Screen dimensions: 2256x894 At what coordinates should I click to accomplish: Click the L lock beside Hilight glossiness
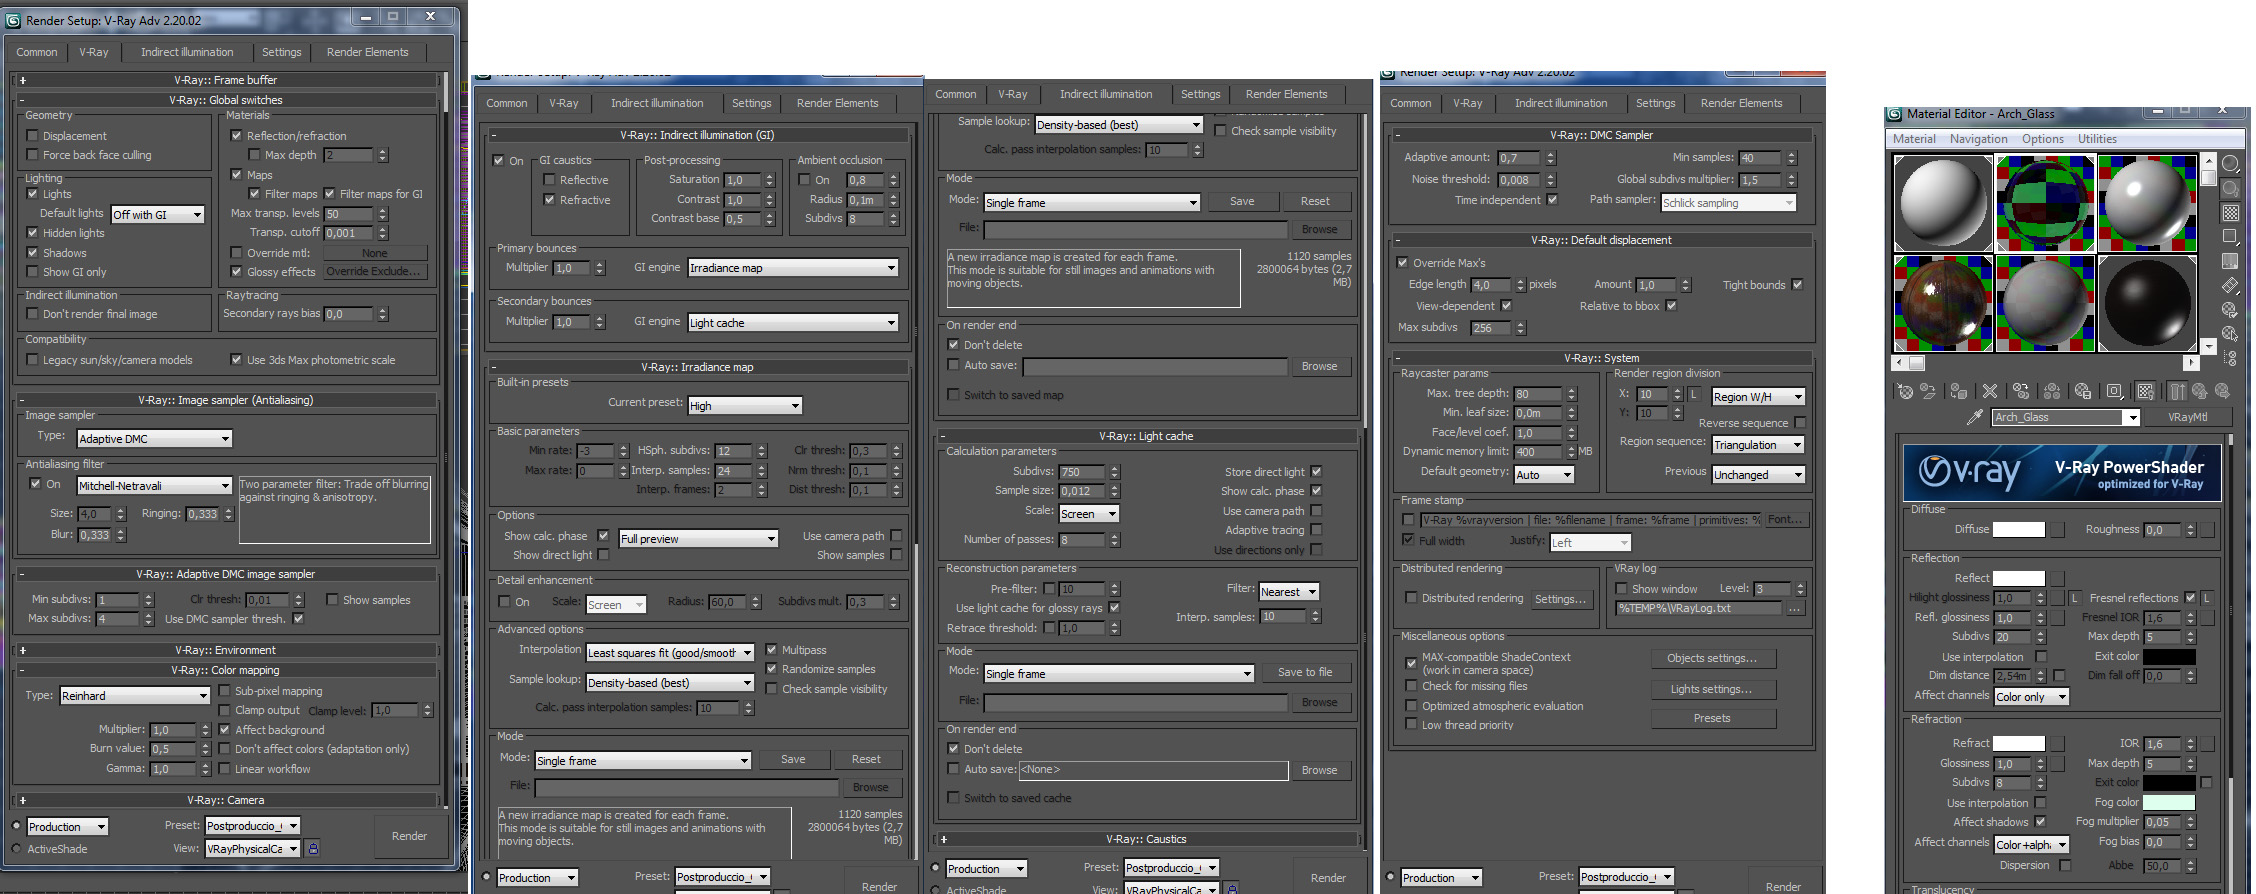(x=2075, y=598)
